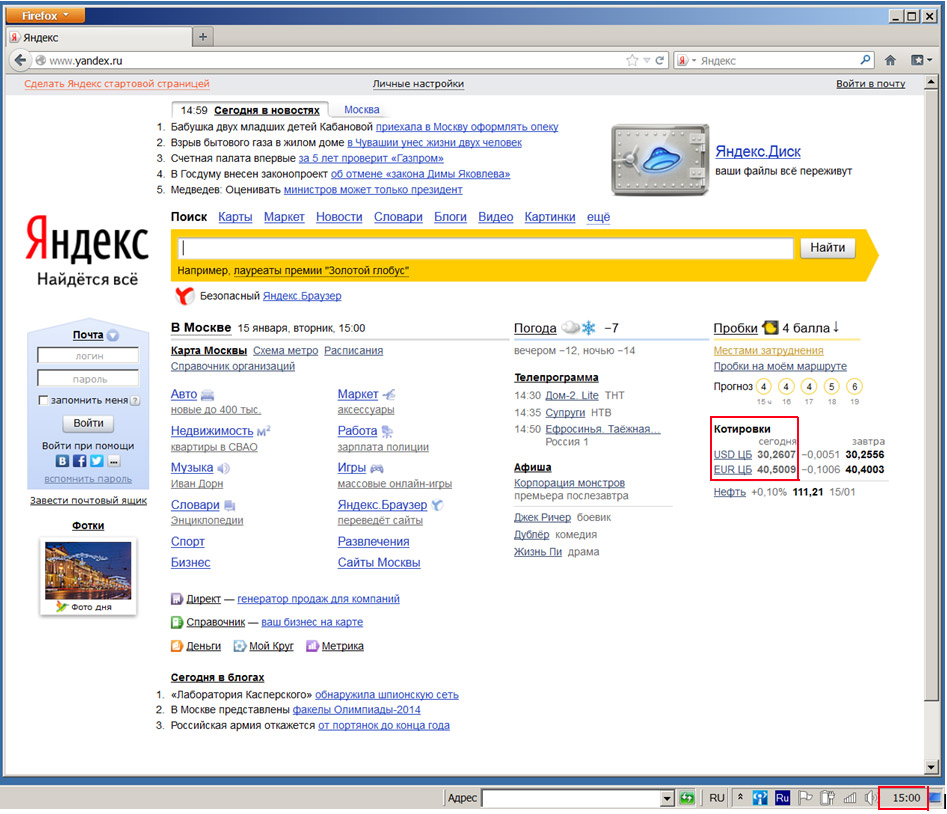
Task: Click the Справочник green icon
Action: click(x=176, y=622)
